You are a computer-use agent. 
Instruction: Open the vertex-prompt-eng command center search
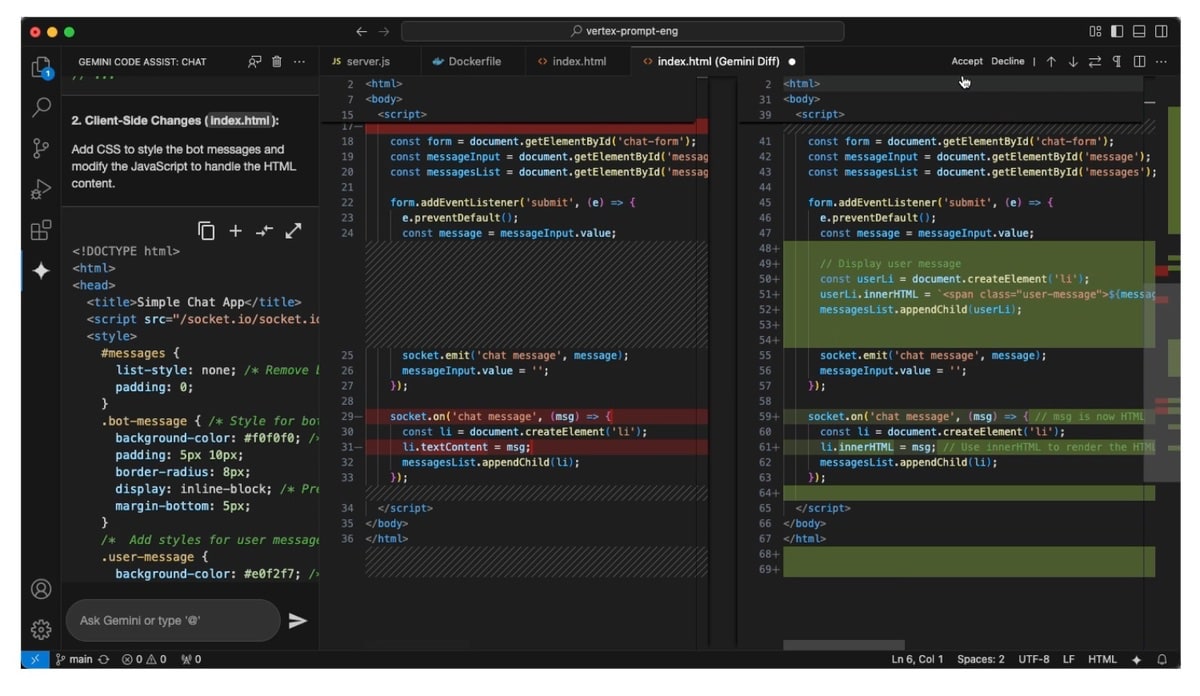(622, 32)
